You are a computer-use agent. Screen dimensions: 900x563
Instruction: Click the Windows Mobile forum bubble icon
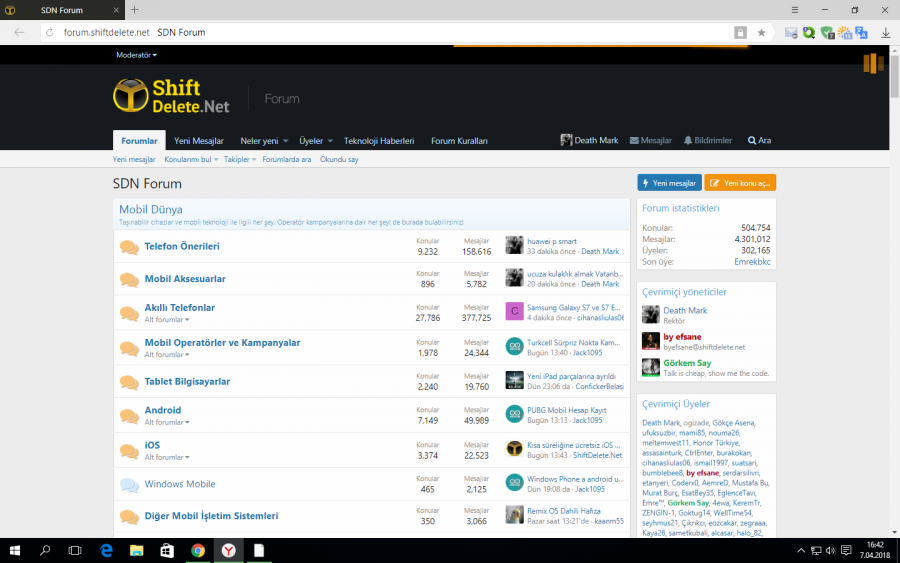coord(129,485)
